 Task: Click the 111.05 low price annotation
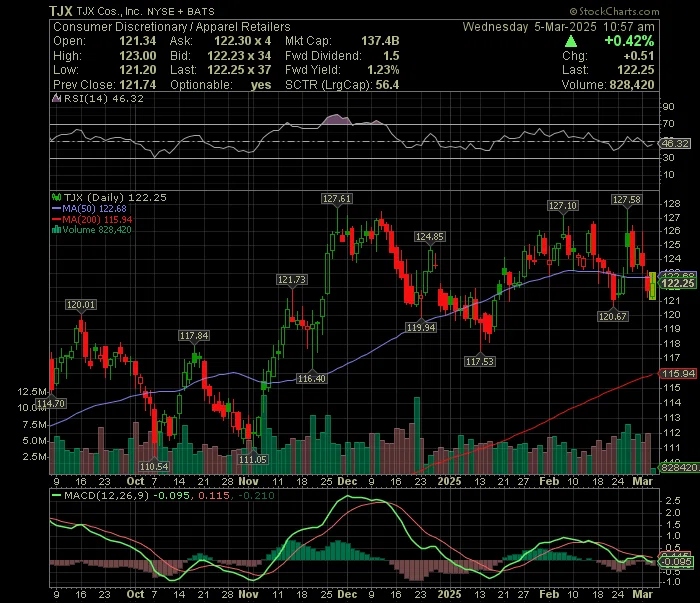253,459
